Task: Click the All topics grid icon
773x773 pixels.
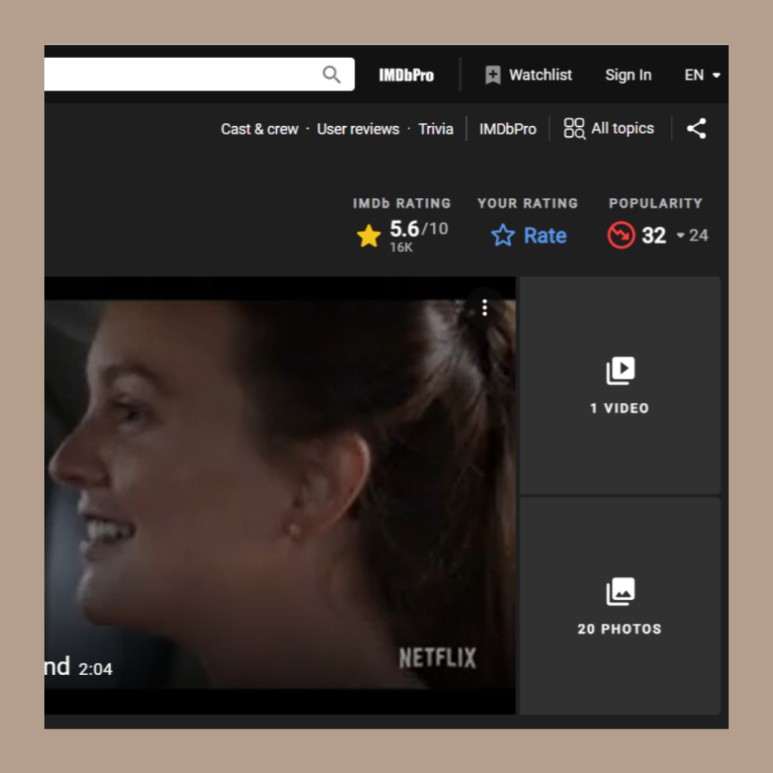Action: [x=574, y=129]
